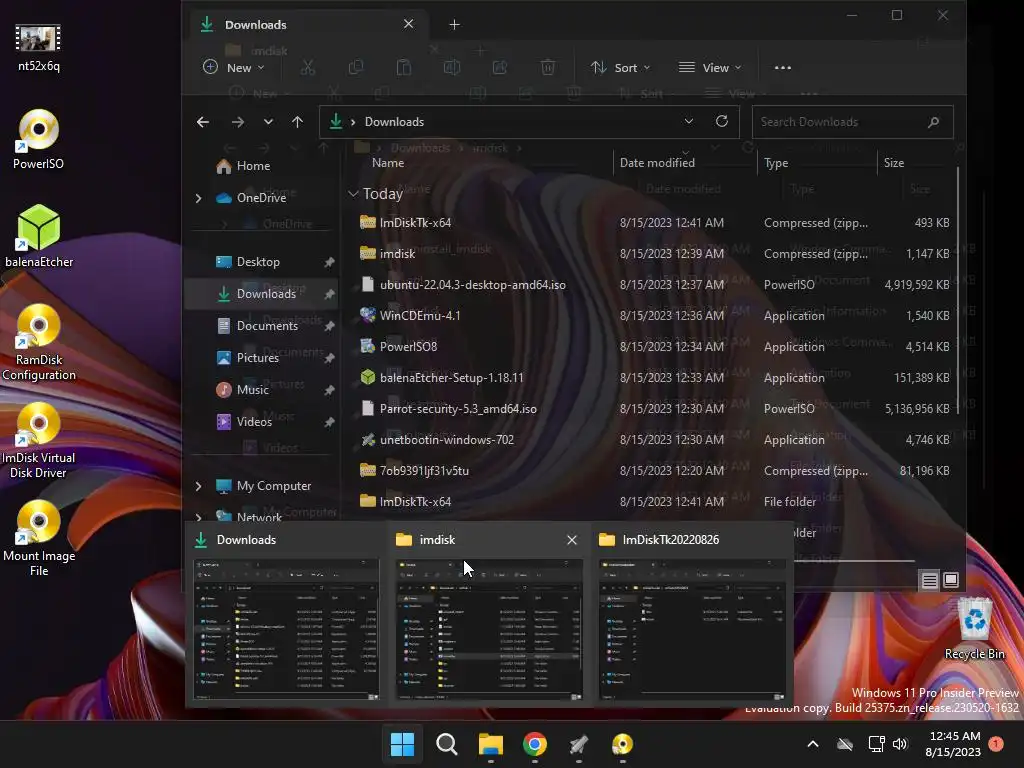
Task: Open recent locations dropdown chevron
Action: pyautogui.click(x=268, y=122)
